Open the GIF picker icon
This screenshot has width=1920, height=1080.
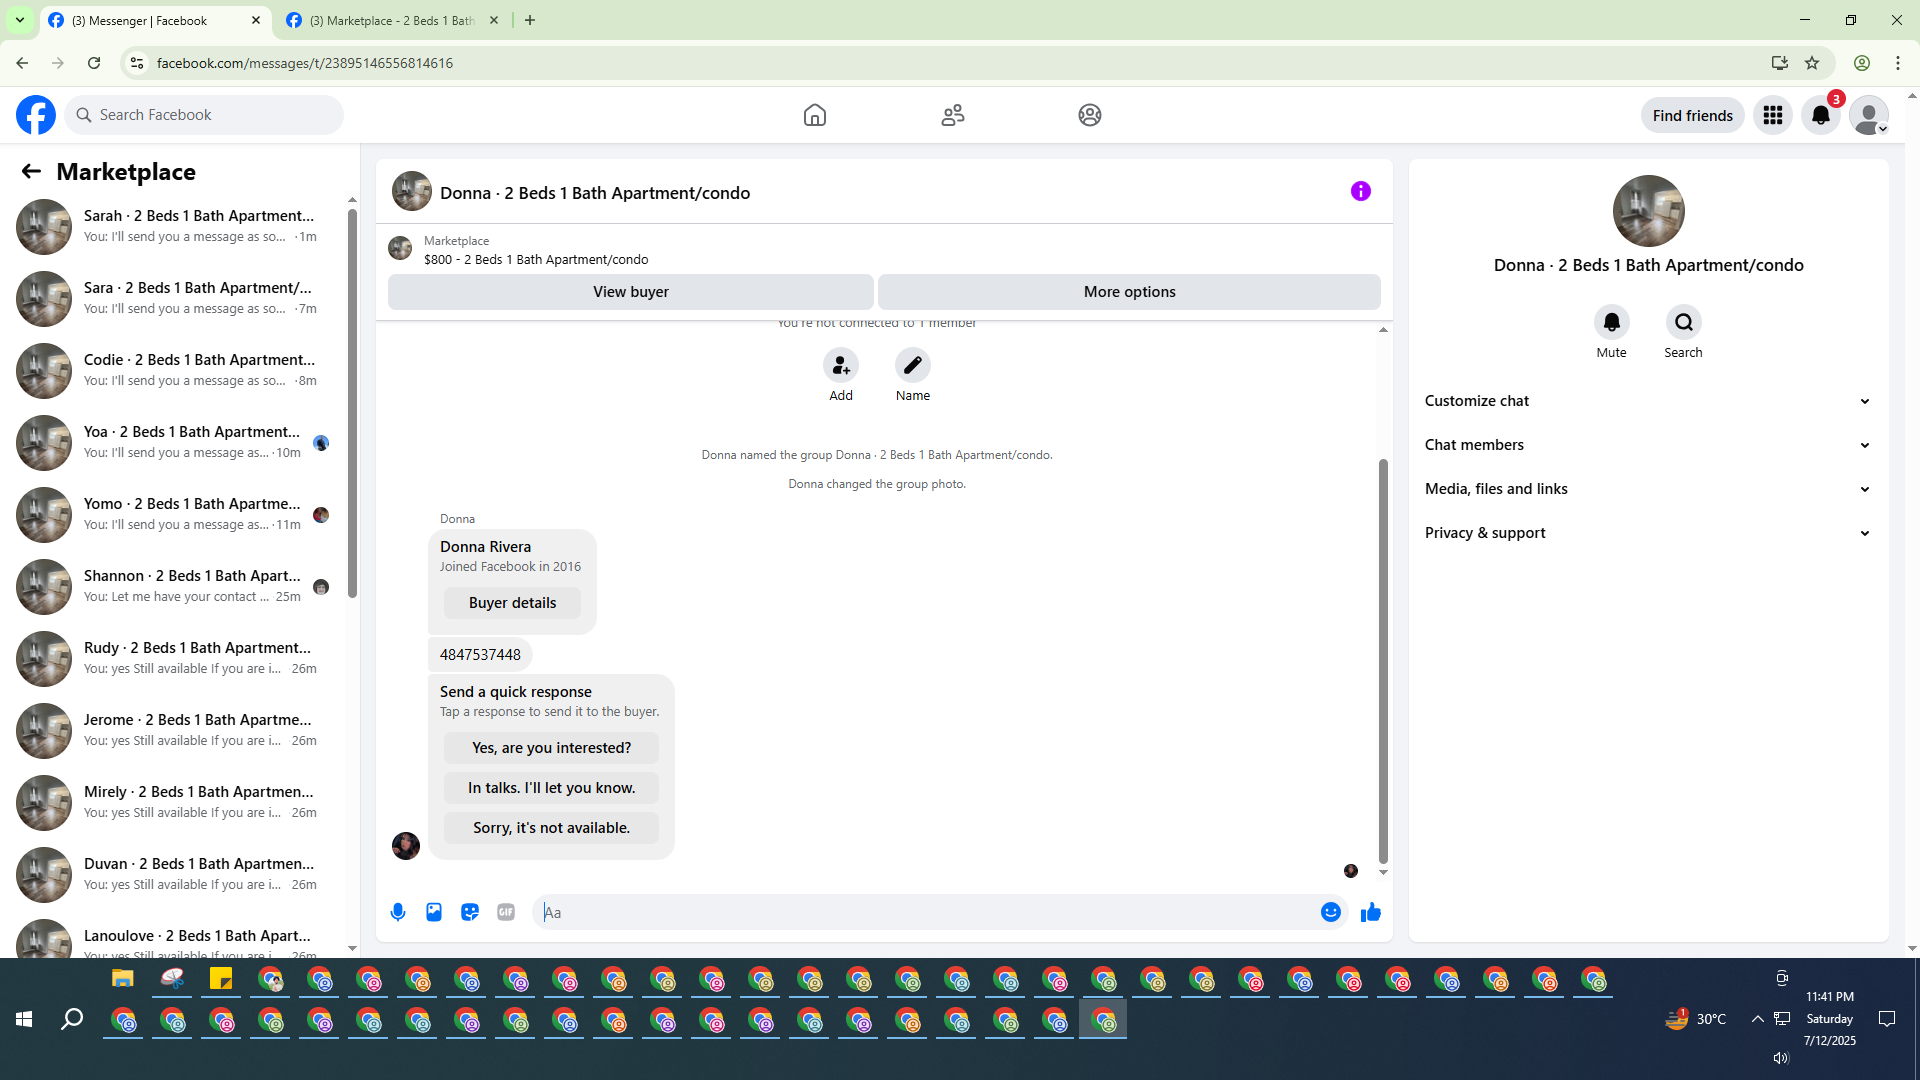pos(506,912)
